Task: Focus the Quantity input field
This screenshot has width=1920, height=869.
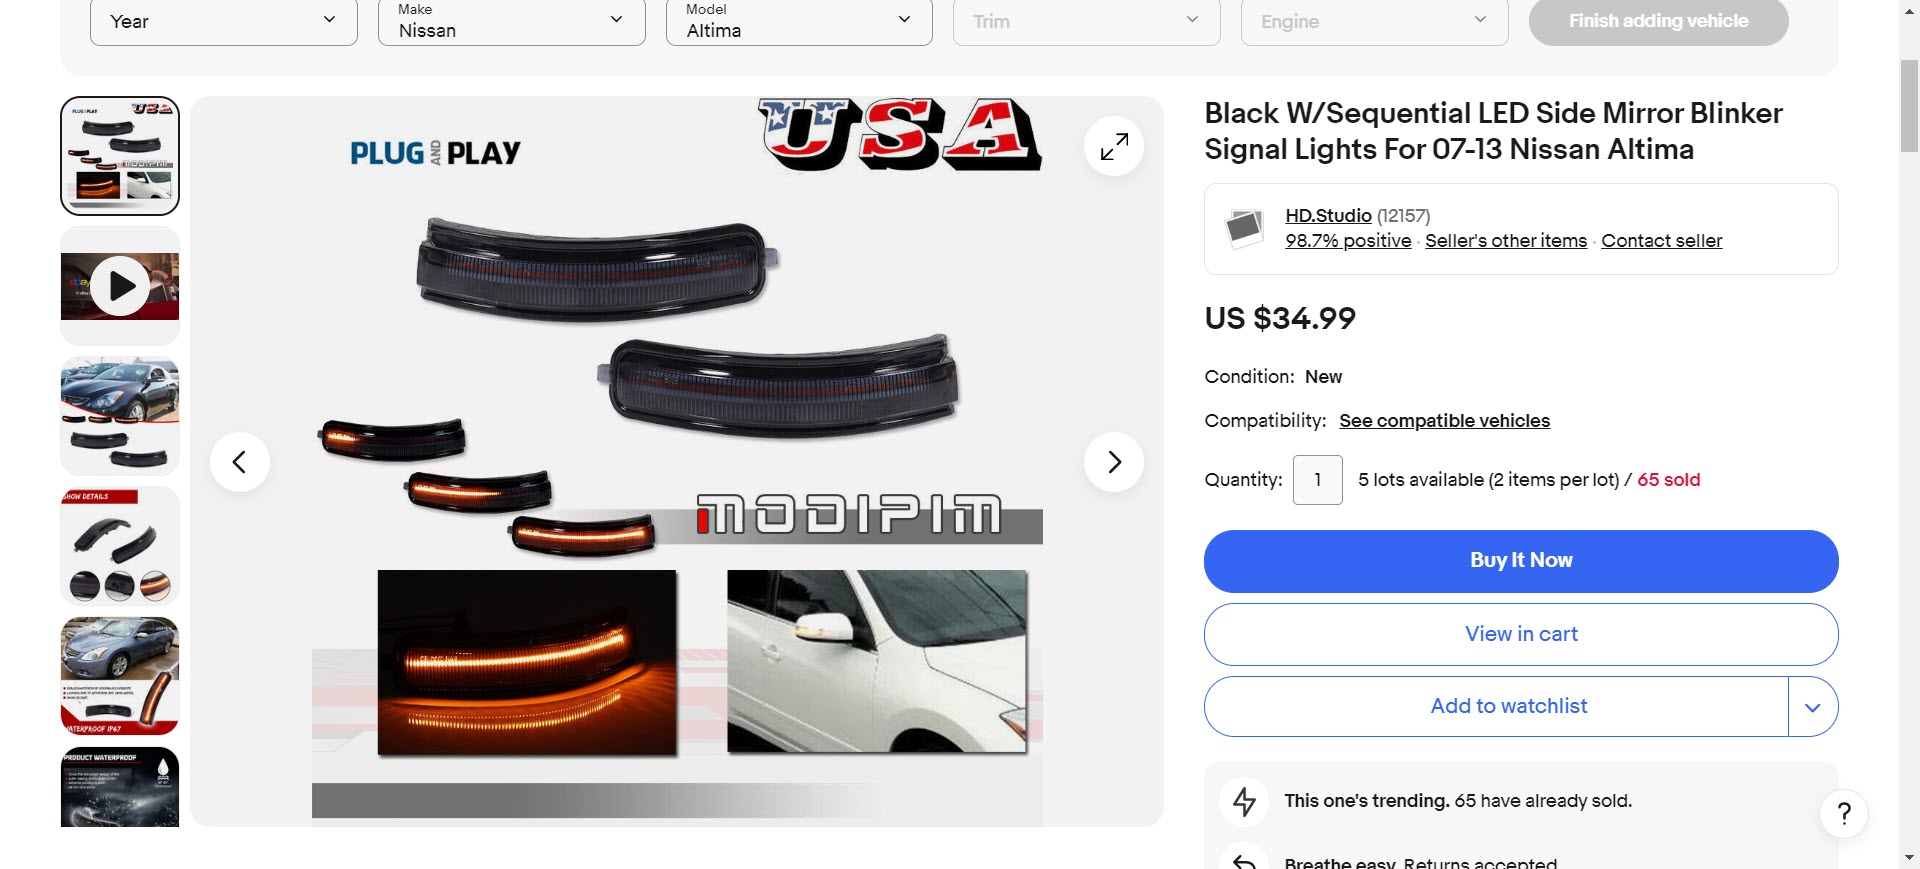Action: tap(1318, 480)
